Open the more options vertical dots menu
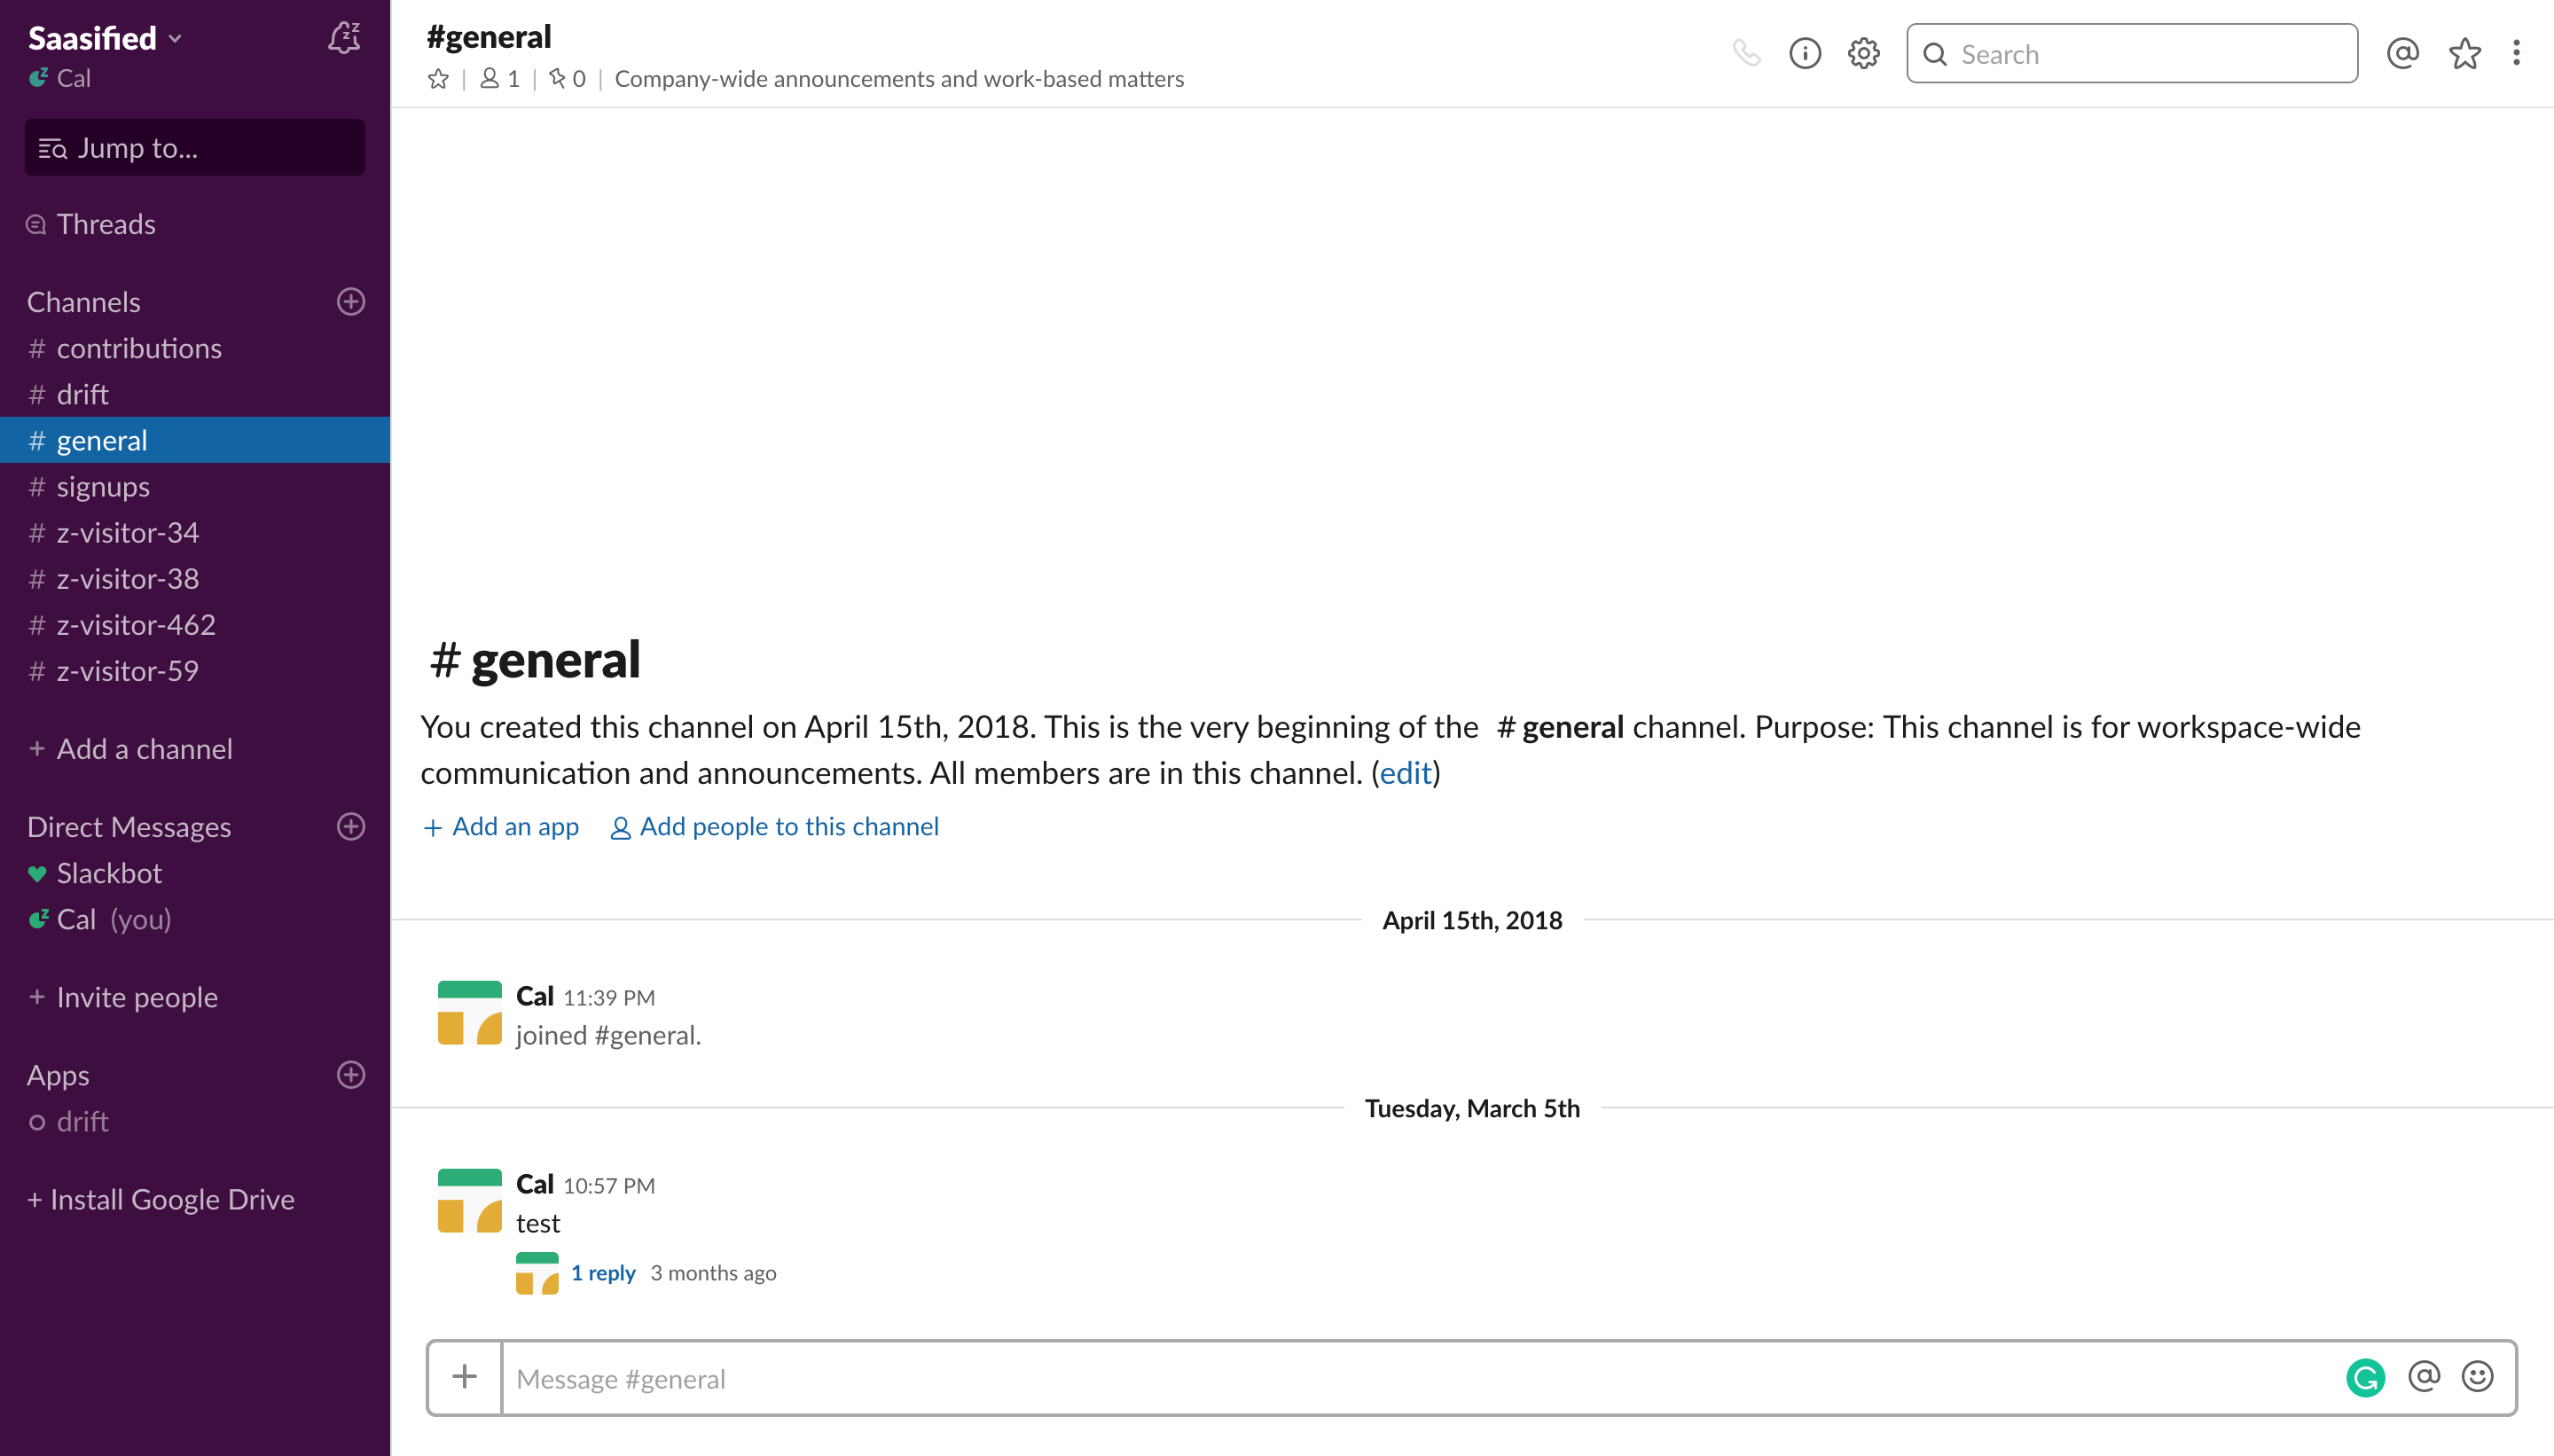Viewport: 2554px width, 1456px height. [x=2517, y=53]
